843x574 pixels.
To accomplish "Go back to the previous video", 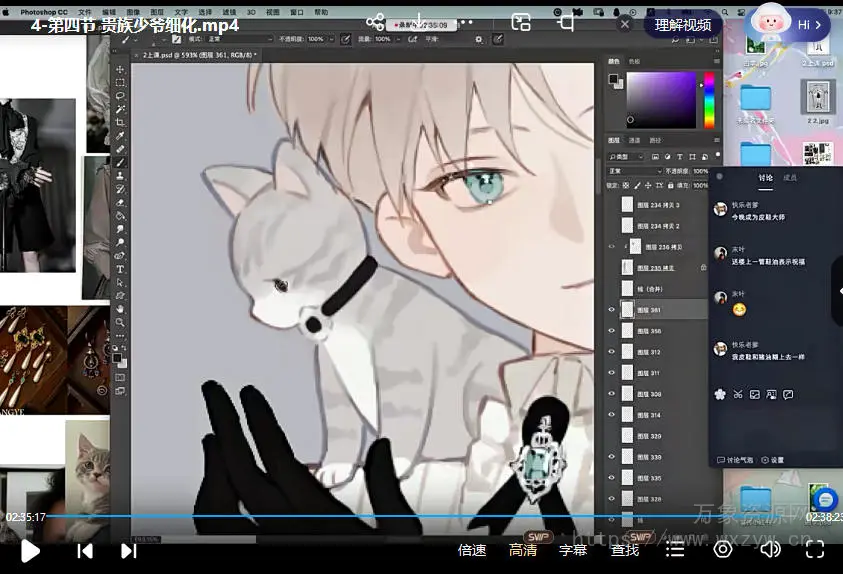I will click(x=85, y=550).
